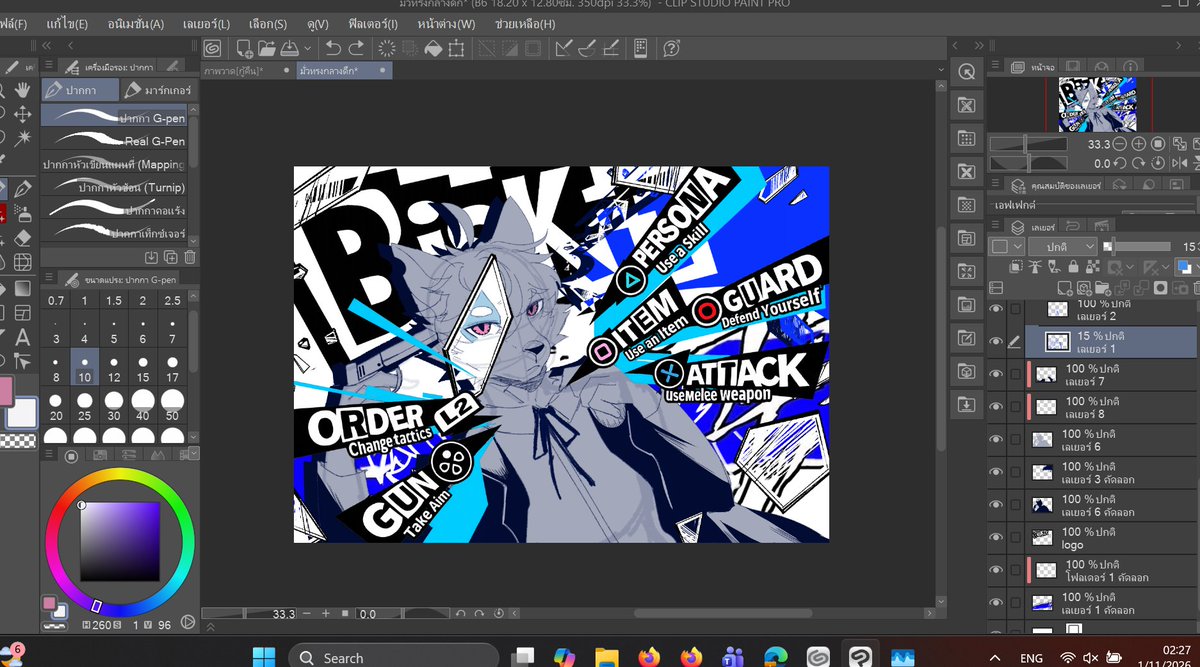Click the Open file folder icon

tap(266, 48)
